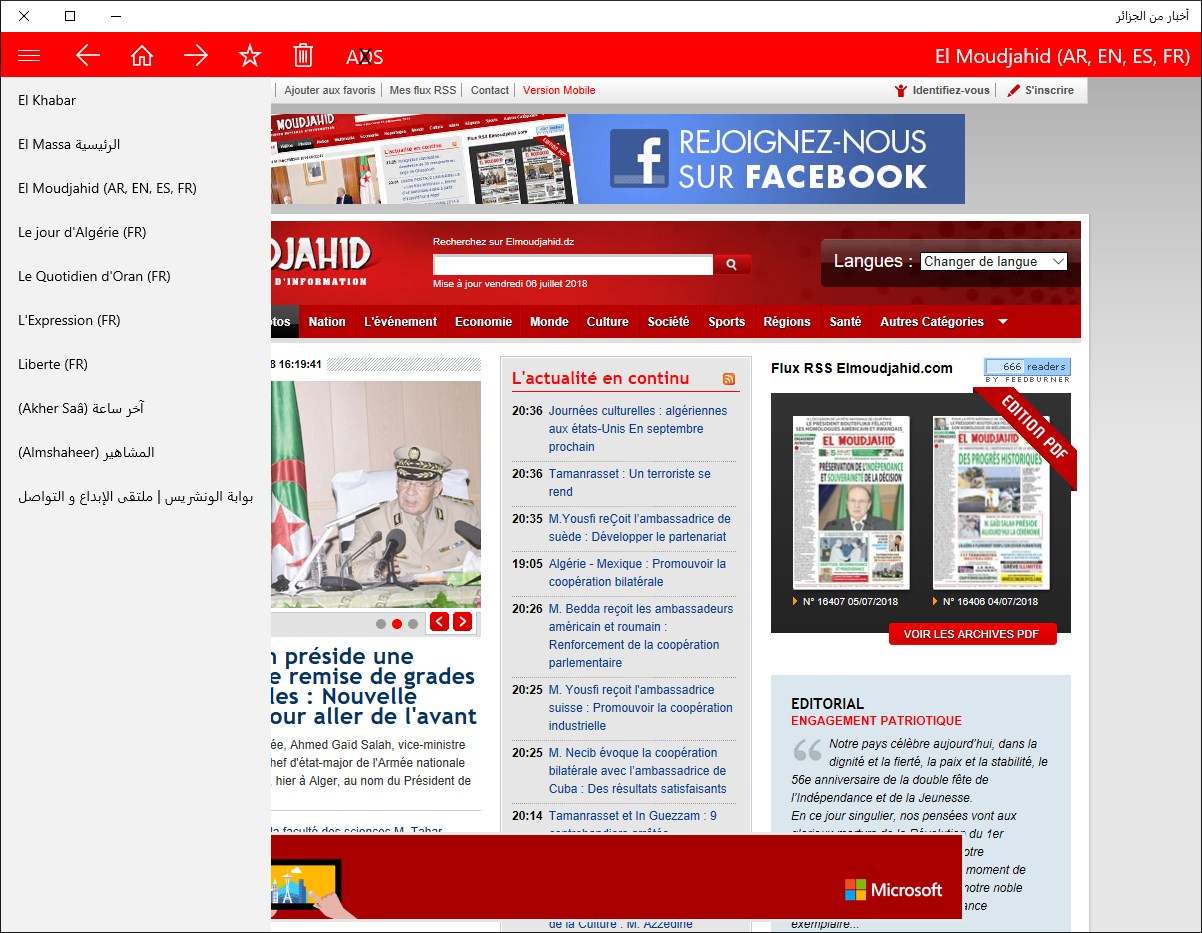
Task: Click the trash delete icon
Action: coord(303,56)
